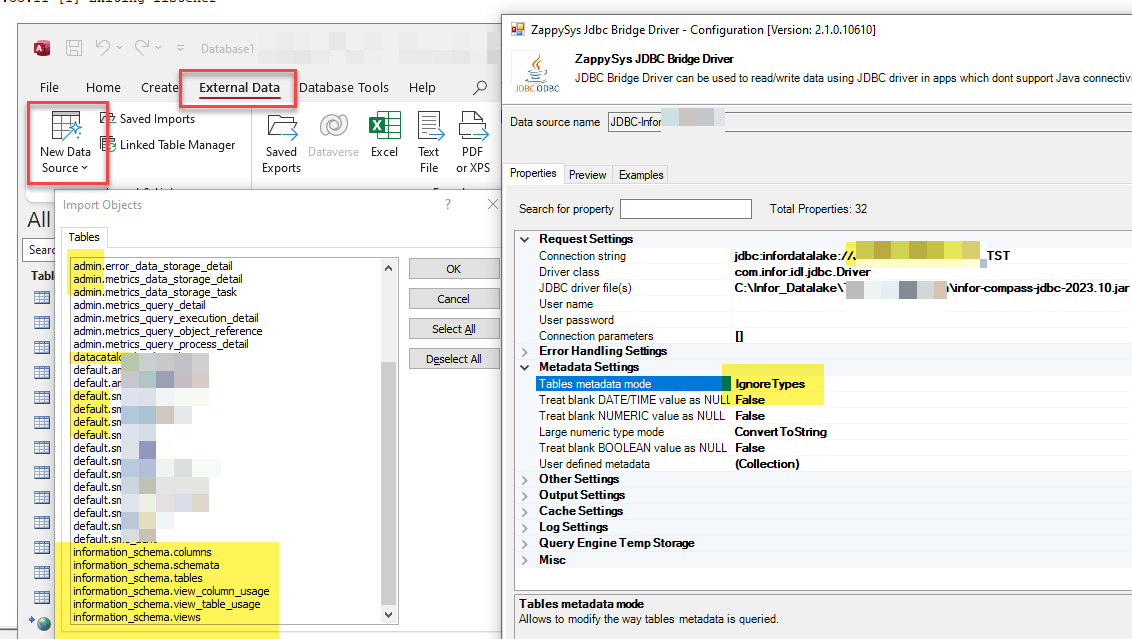Save the database with the Save icon

point(74,48)
